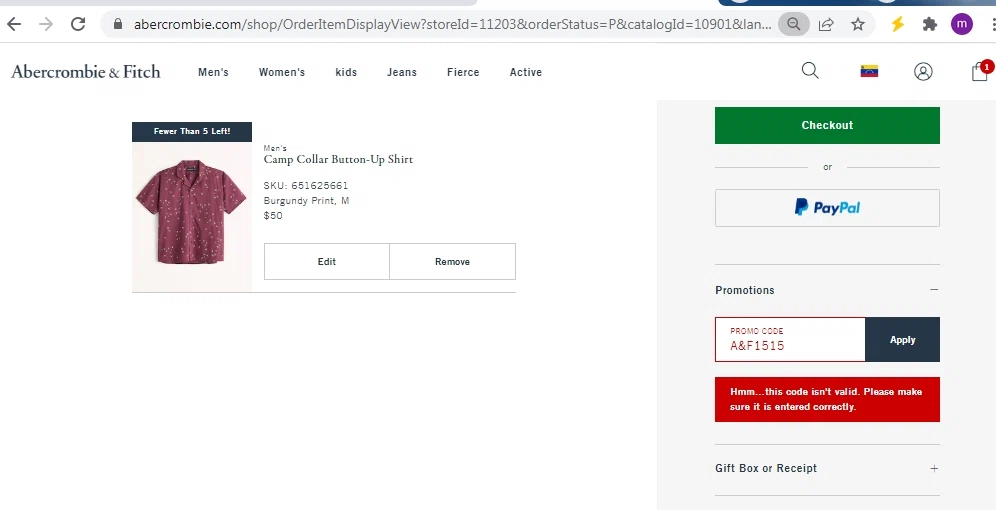Screen dimensions: 996x510
Task: Go back with the browser back arrow
Action: (13, 24)
